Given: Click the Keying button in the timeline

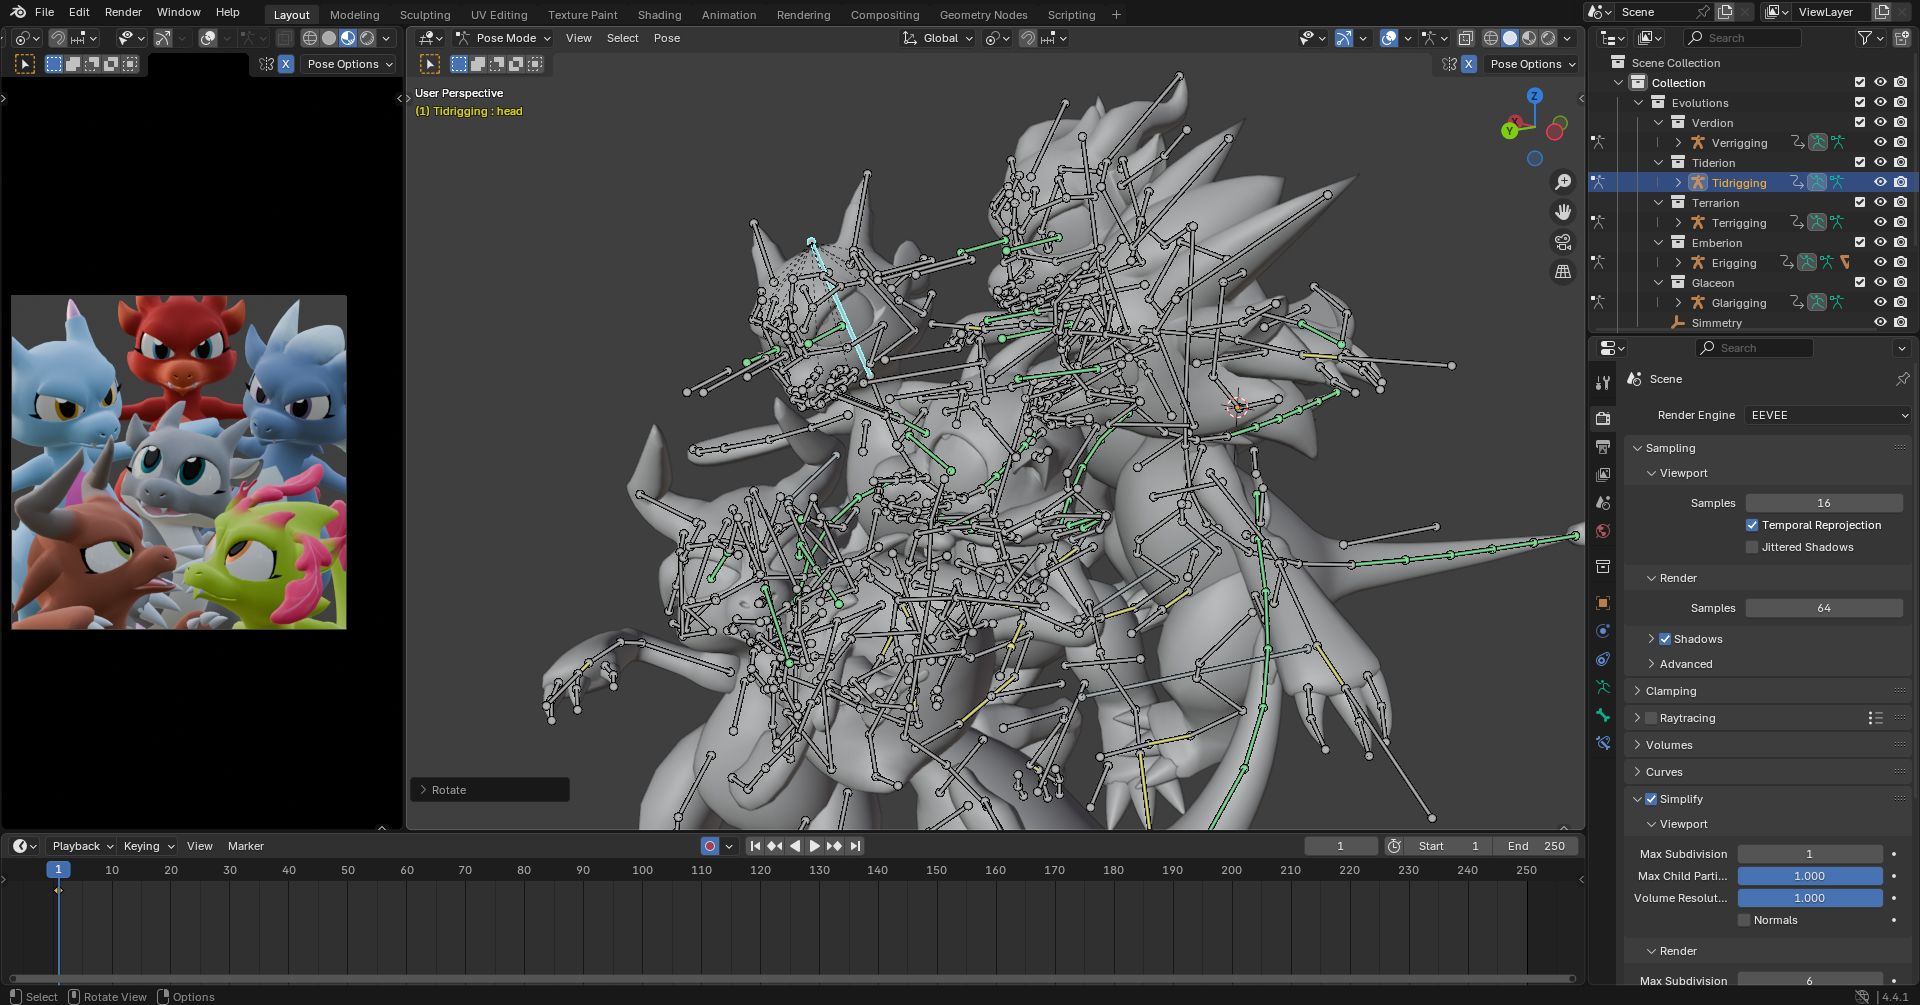Looking at the screenshot, I should [x=147, y=846].
